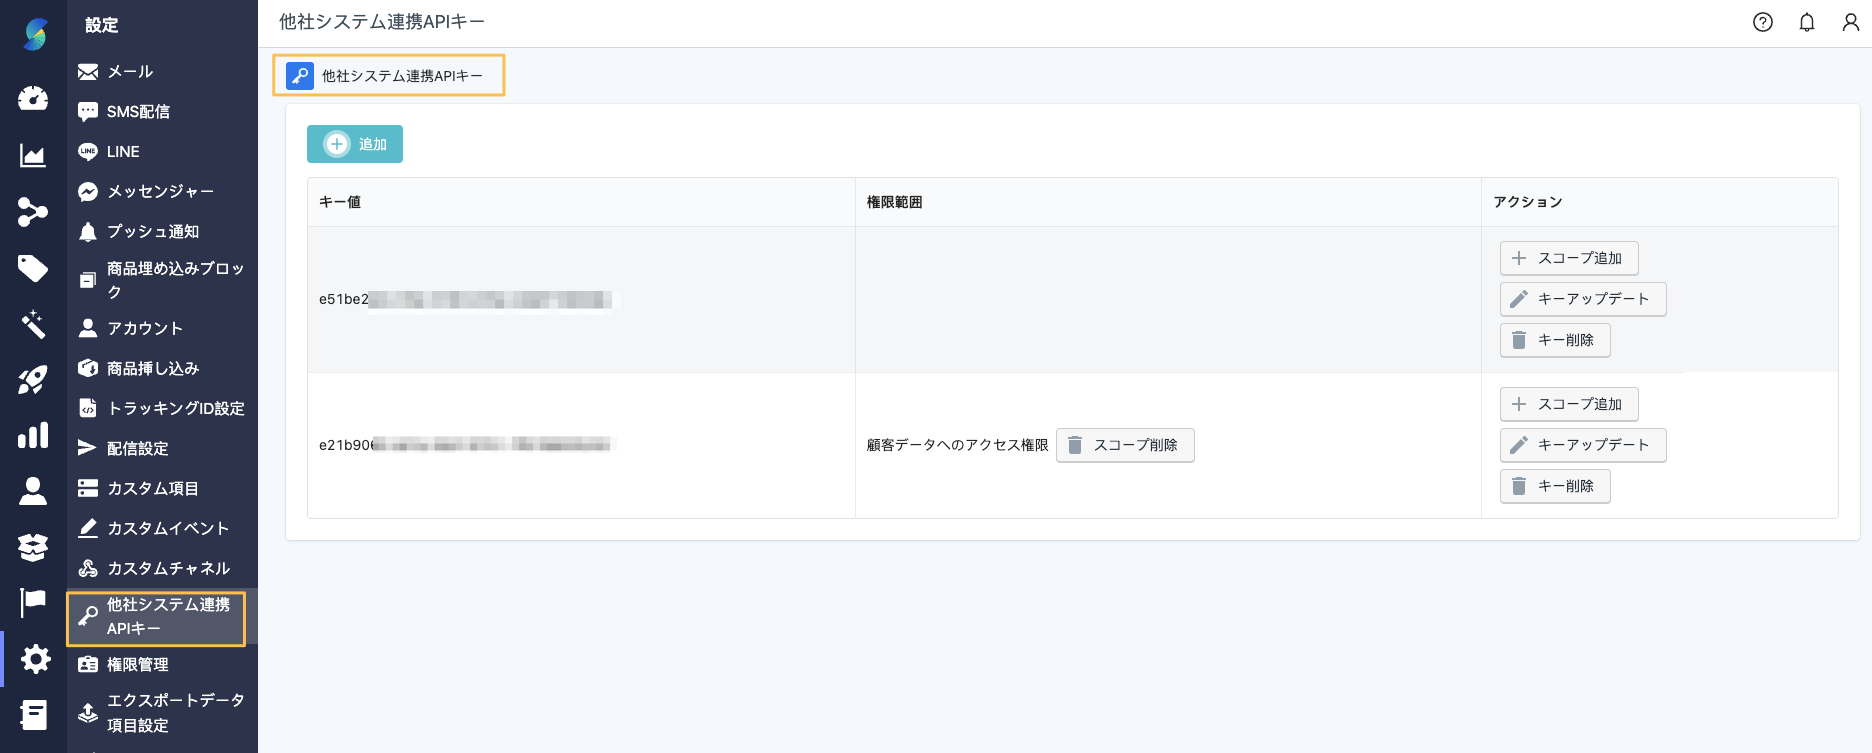Viewport: 1872px width, 753px height.
Task: Open the bar chart icon in the left rail
Action: click(x=33, y=436)
